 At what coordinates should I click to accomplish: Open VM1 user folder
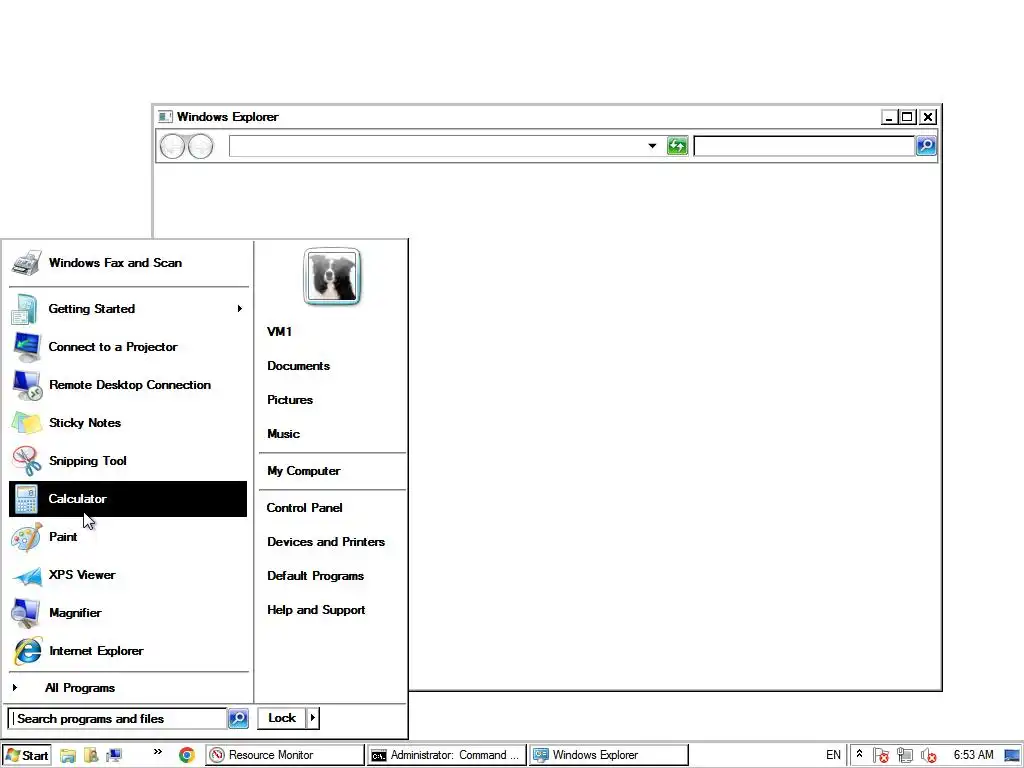[280, 332]
